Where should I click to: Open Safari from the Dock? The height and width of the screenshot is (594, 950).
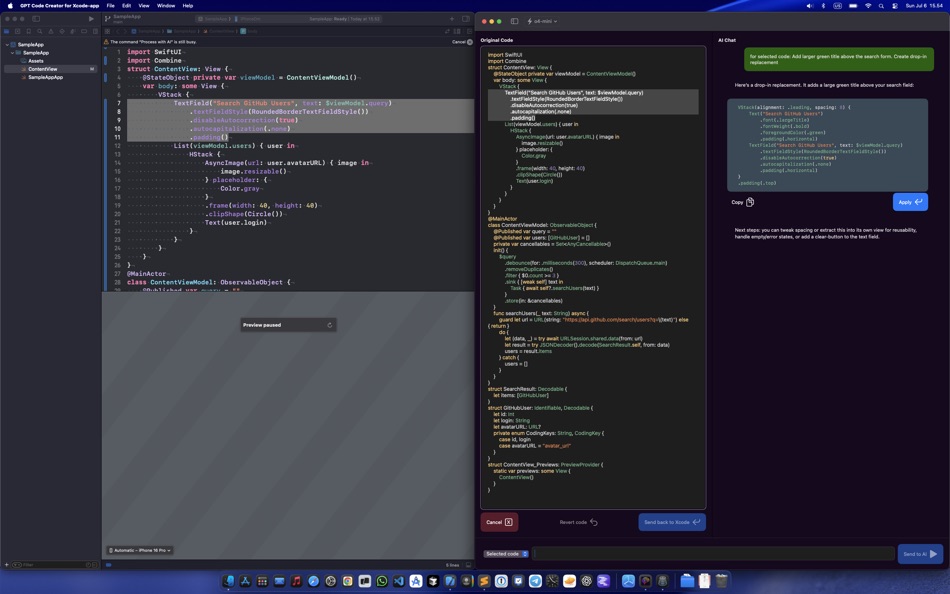pos(313,581)
